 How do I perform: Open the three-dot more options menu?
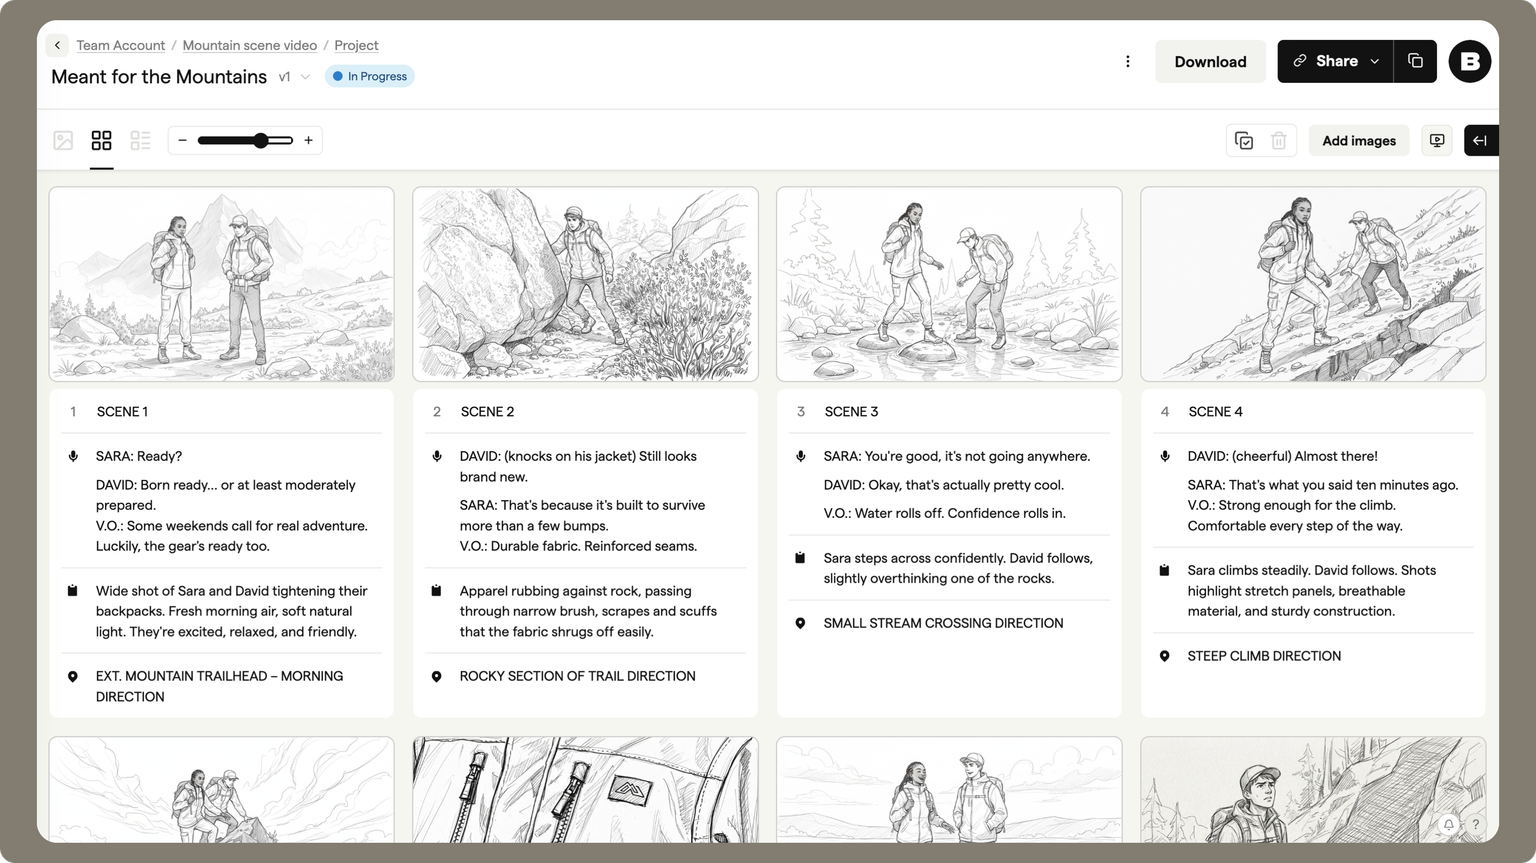click(1127, 61)
